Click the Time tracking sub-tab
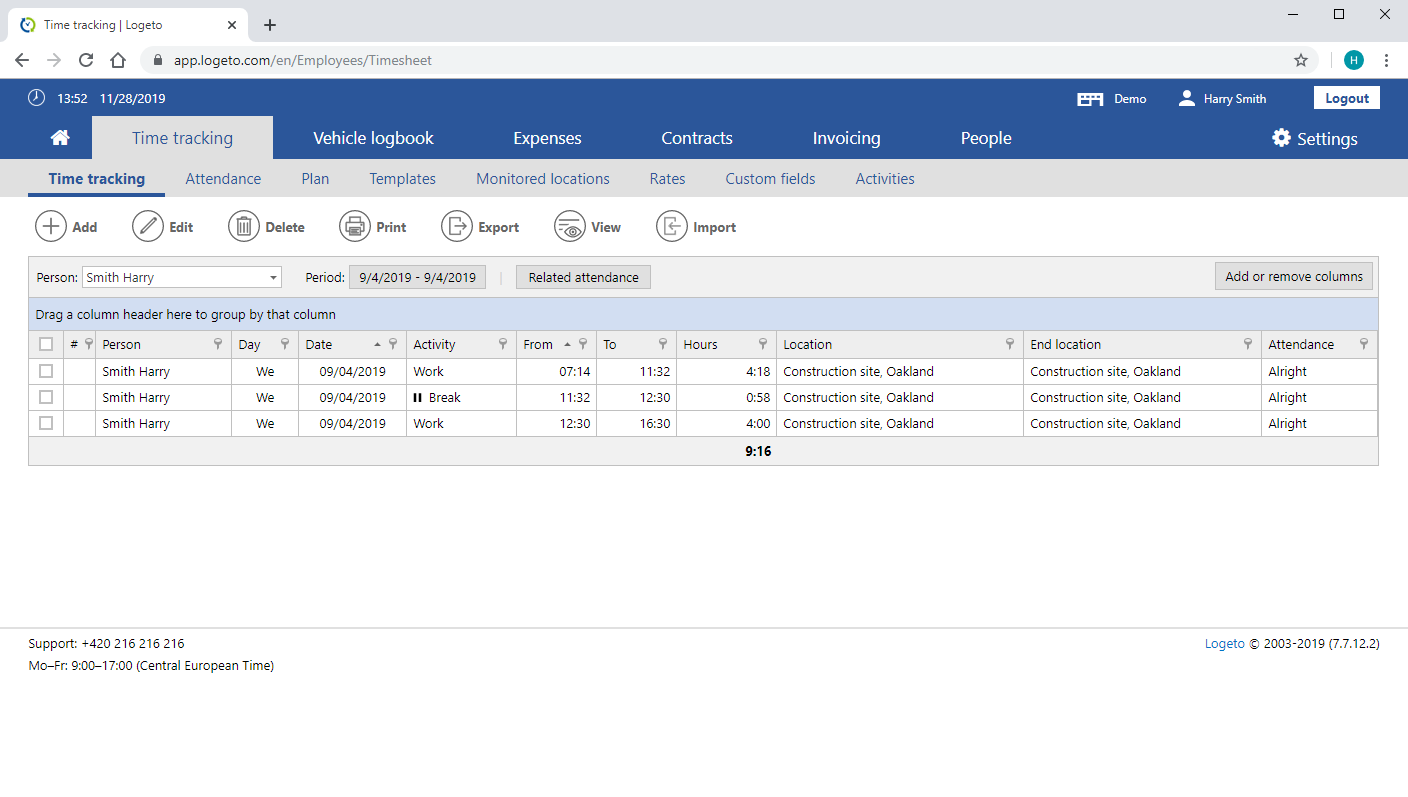The width and height of the screenshot is (1408, 797). [97, 179]
